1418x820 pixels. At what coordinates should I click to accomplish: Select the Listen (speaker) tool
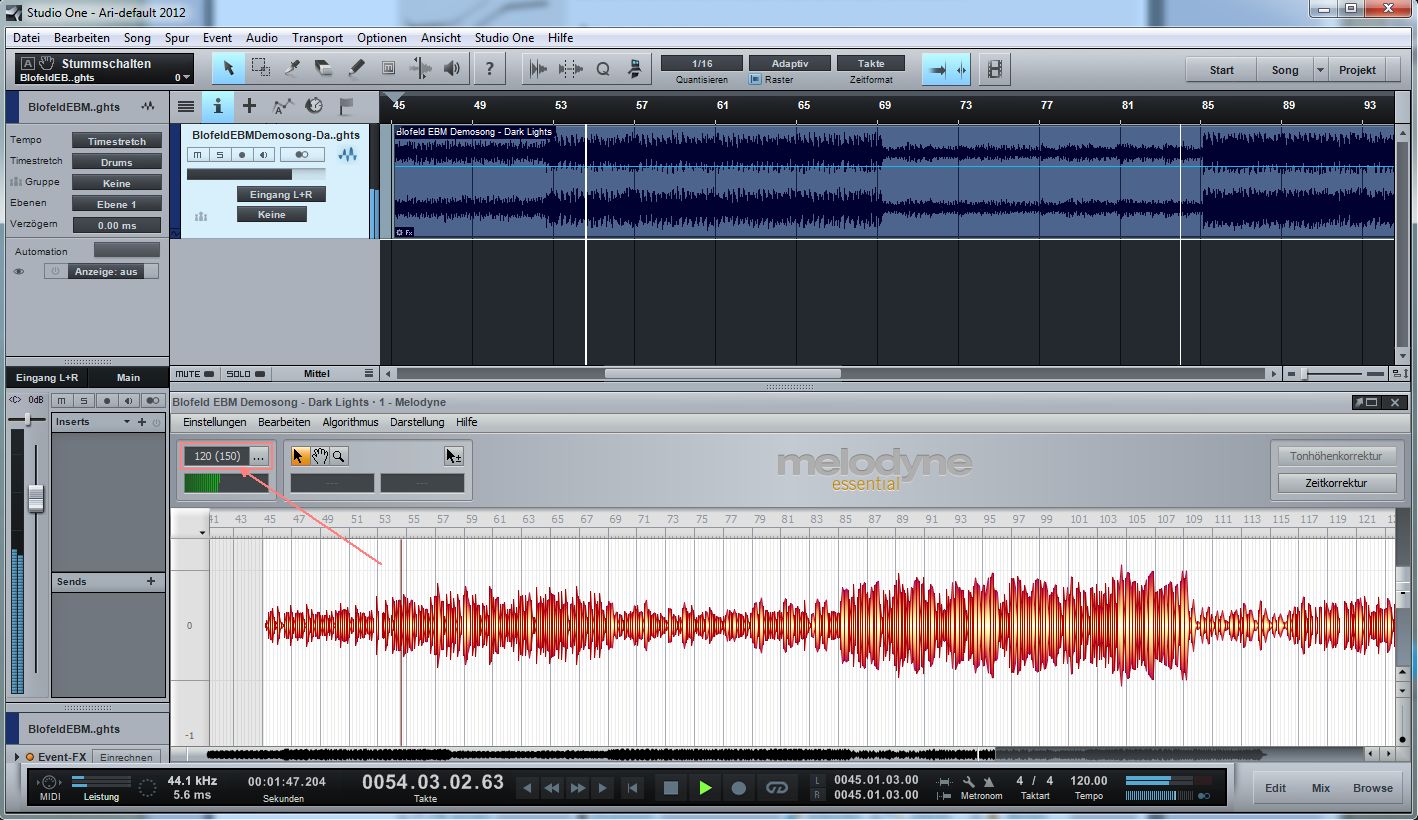[453, 69]
